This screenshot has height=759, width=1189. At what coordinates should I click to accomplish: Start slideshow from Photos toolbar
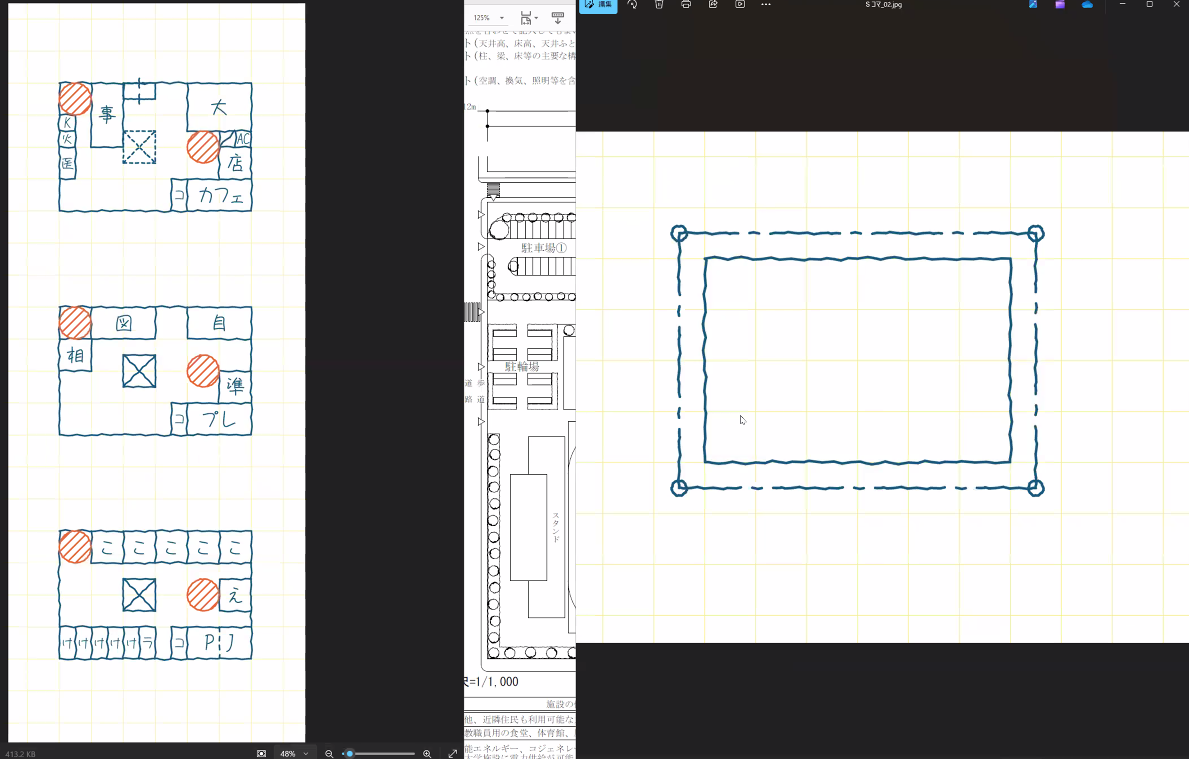pos(740,5)
